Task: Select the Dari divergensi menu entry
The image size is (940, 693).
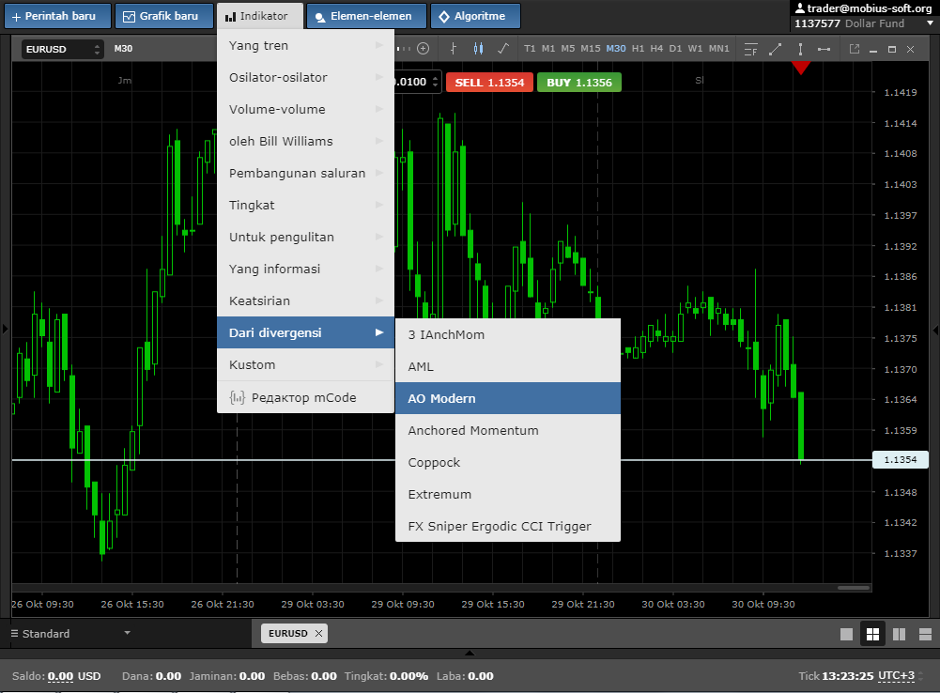Action: point(306,333)
